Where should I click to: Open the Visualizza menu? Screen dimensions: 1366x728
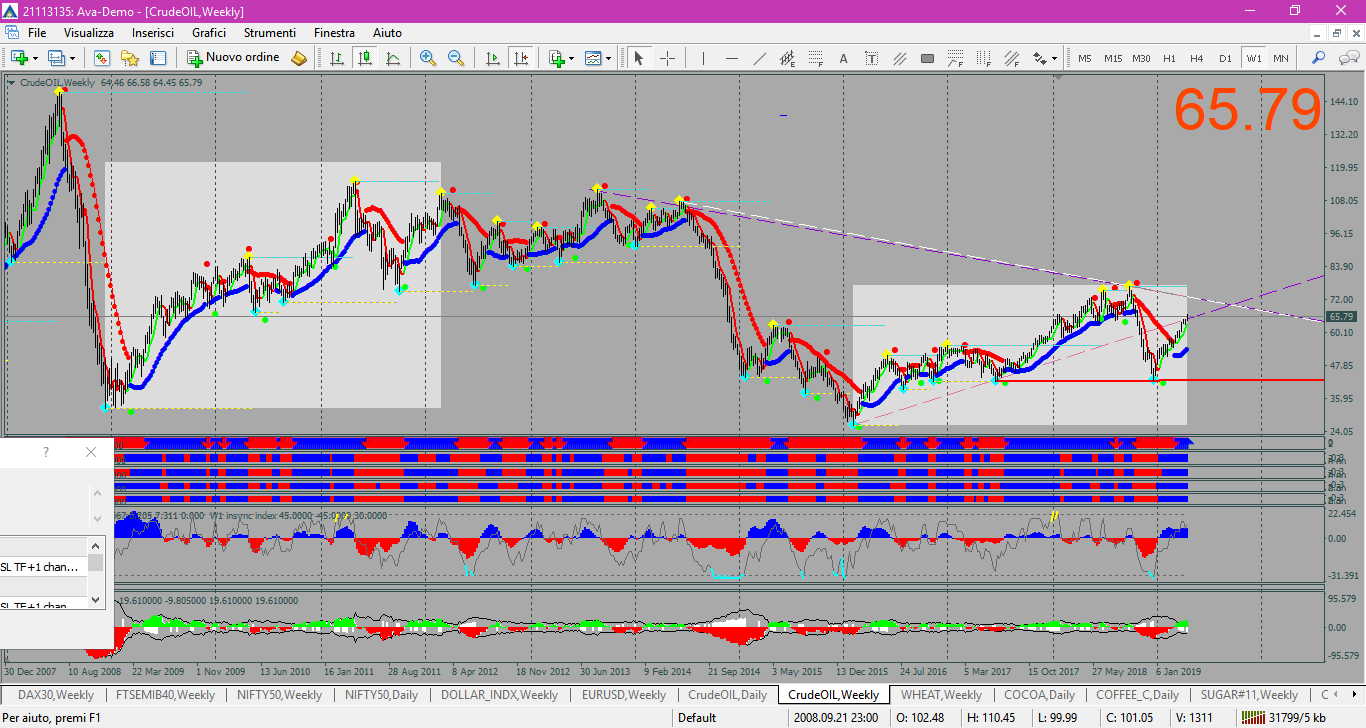point(89,33)
